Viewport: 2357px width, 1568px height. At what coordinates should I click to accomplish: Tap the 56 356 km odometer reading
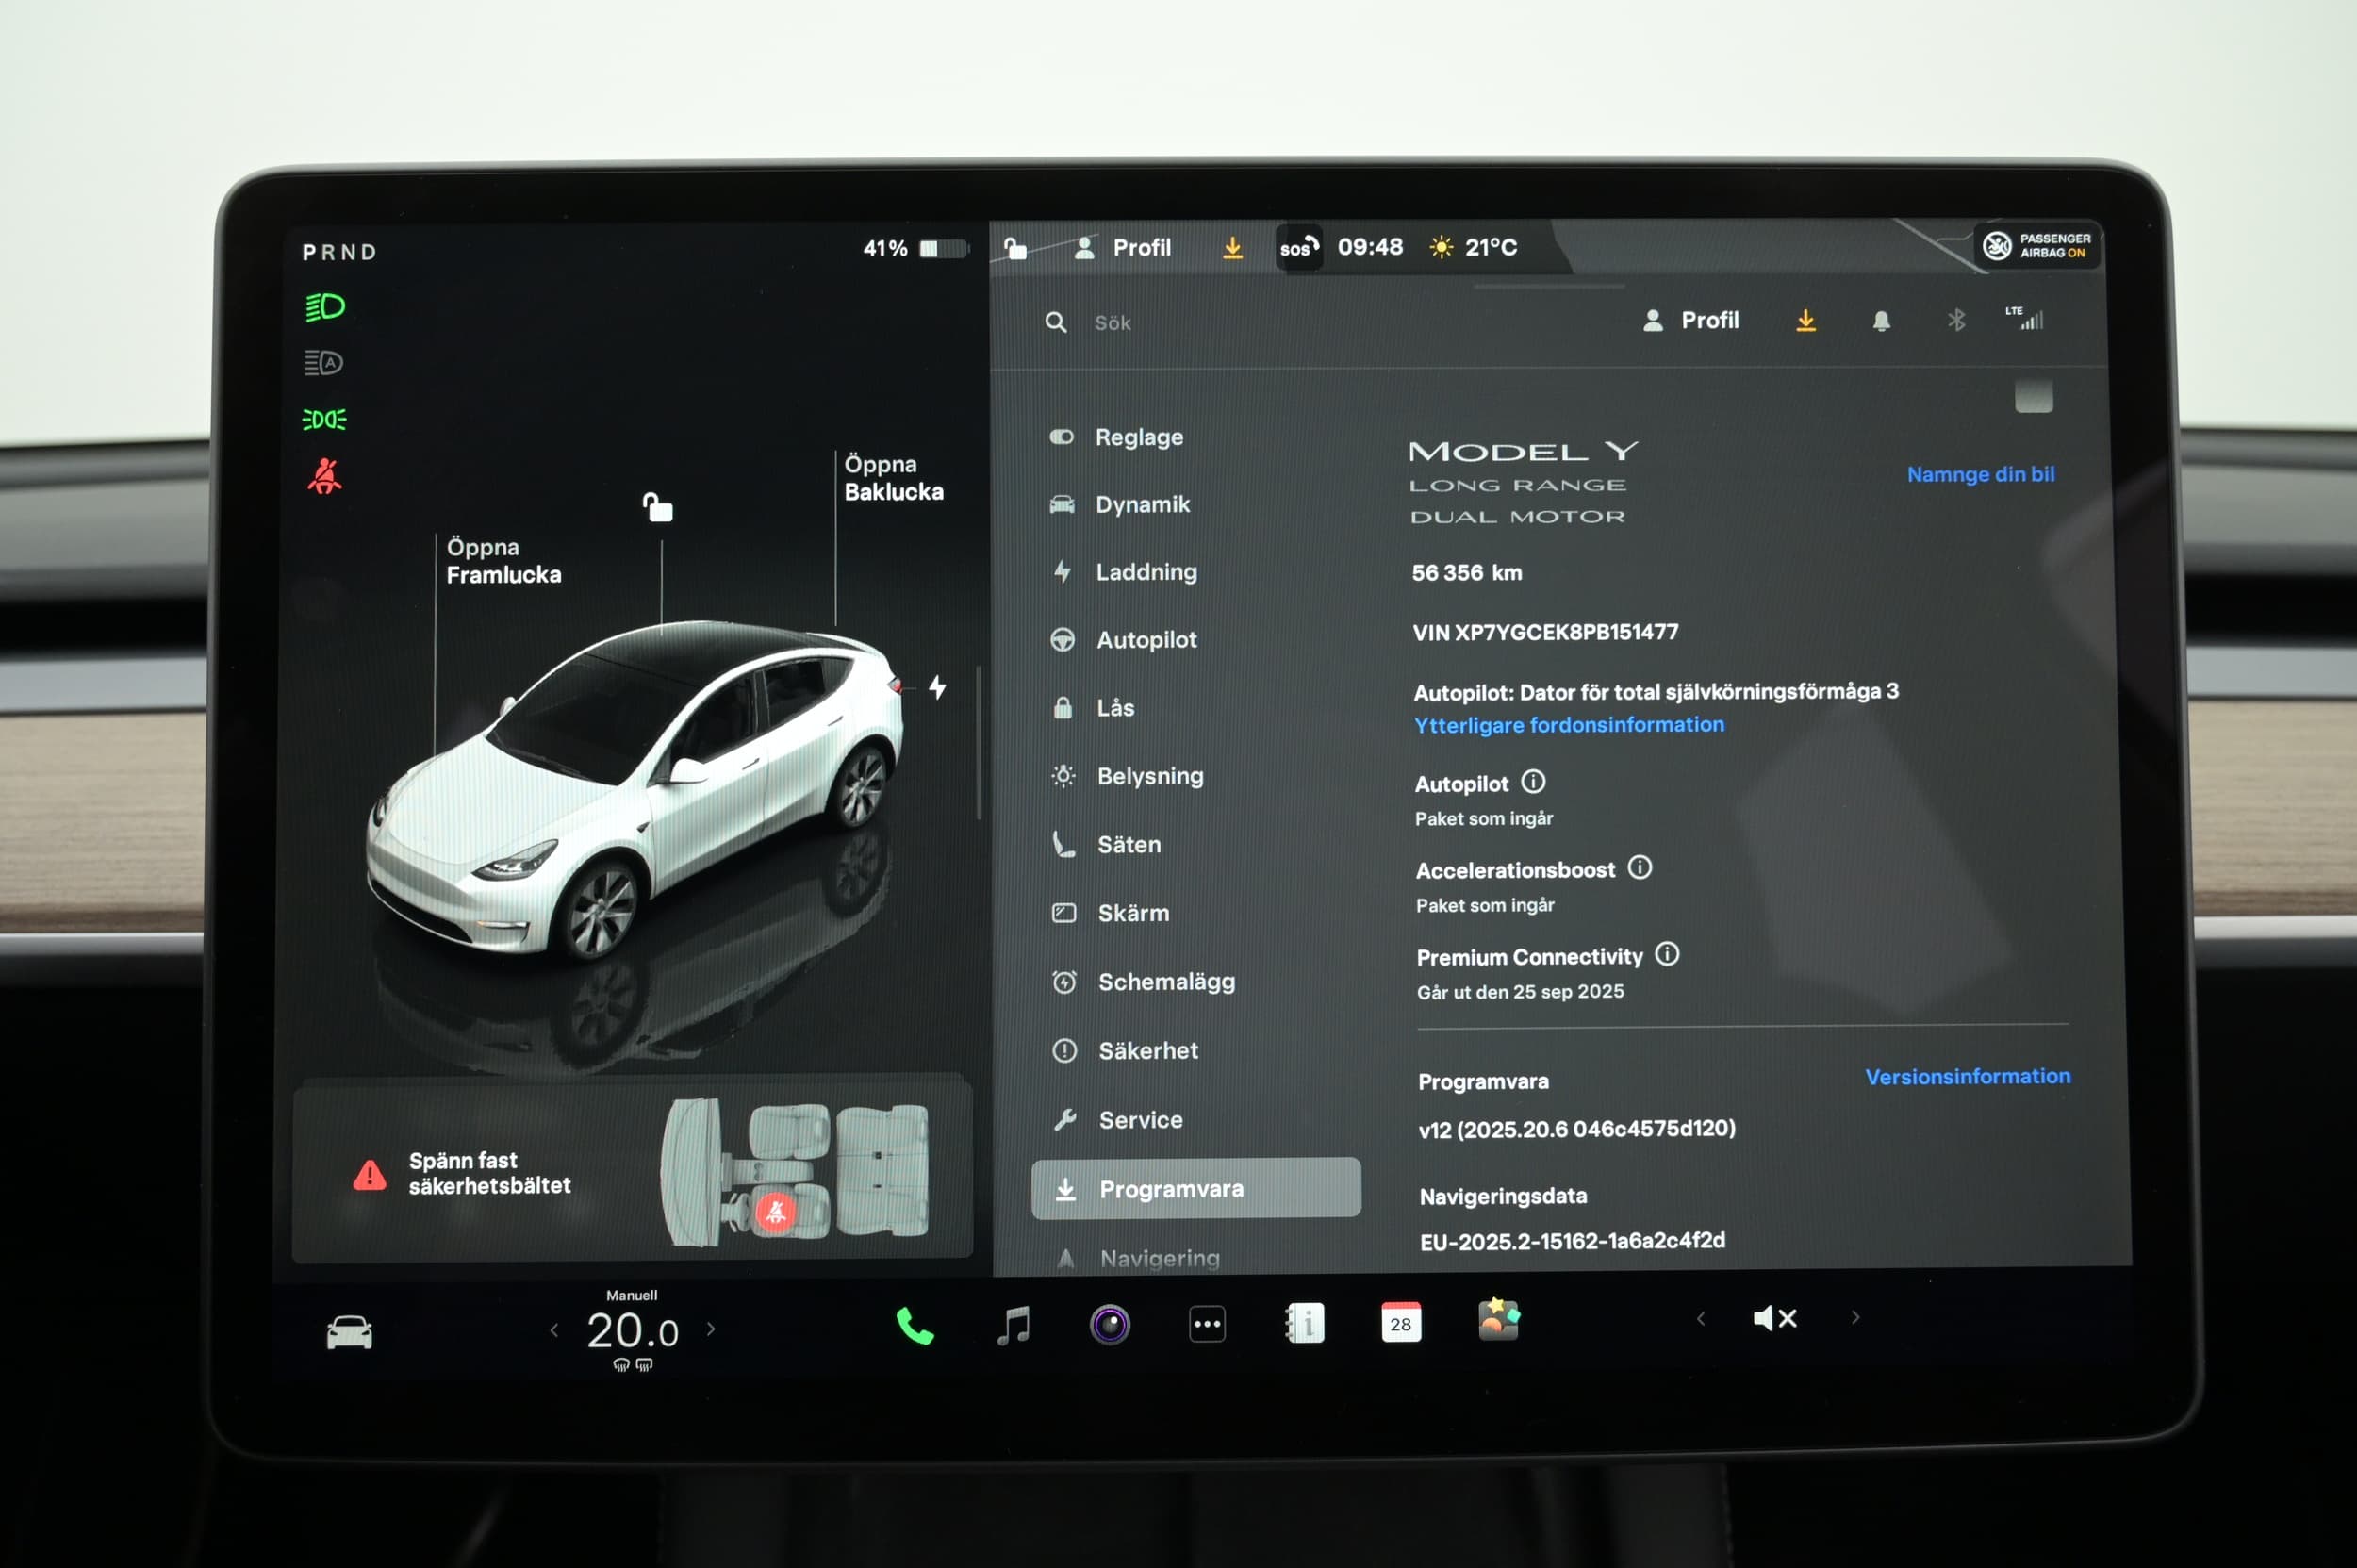[x=1466, y=572]
